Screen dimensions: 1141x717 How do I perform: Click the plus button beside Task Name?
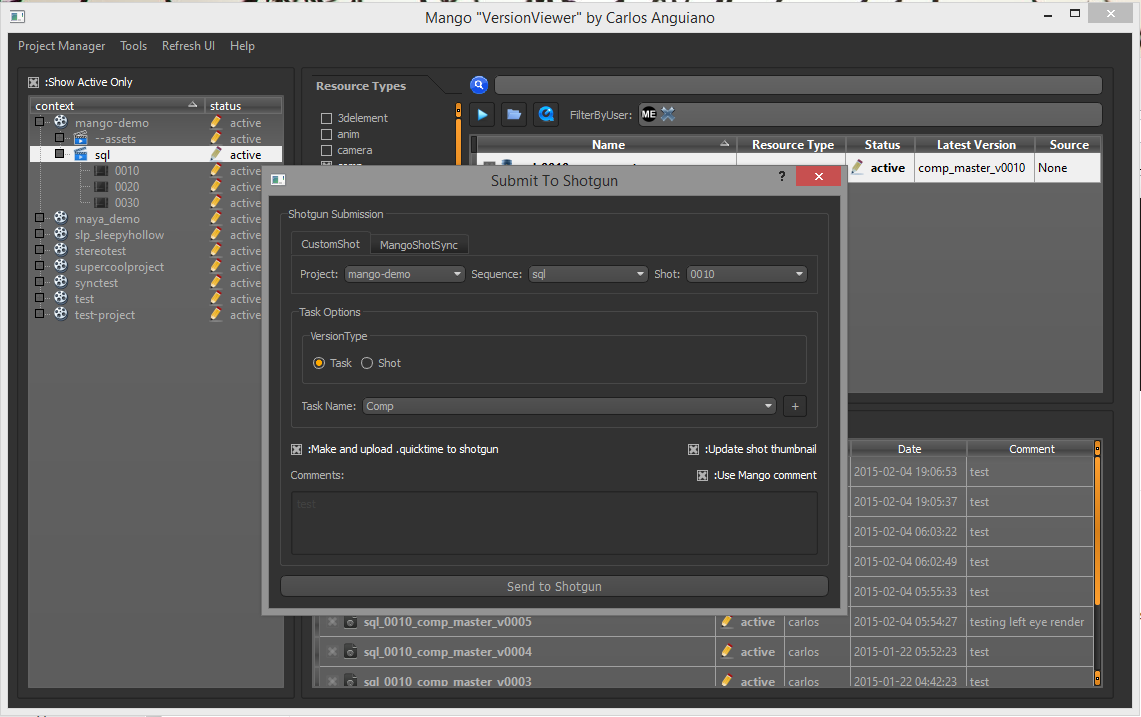(x=795, y=406)
